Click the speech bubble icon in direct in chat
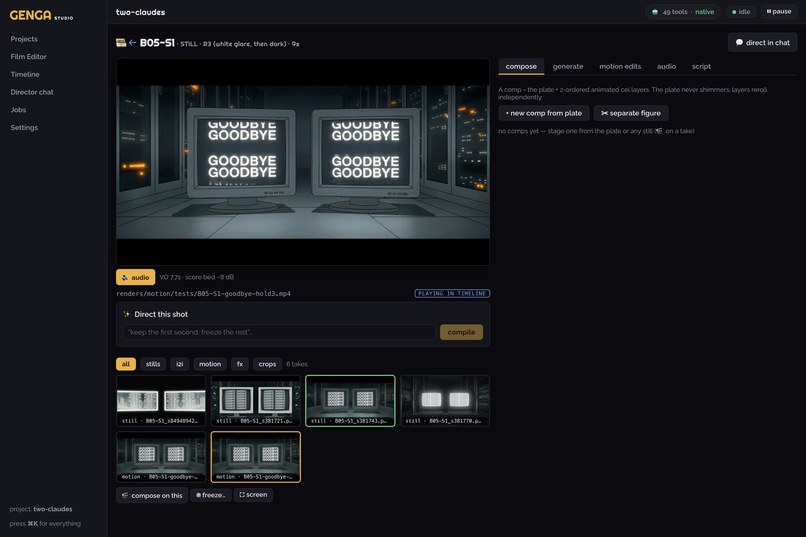 (739, 43)
